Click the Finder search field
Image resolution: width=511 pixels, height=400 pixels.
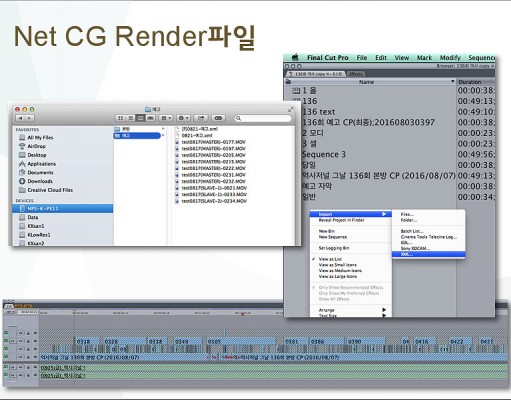point(263,118)
